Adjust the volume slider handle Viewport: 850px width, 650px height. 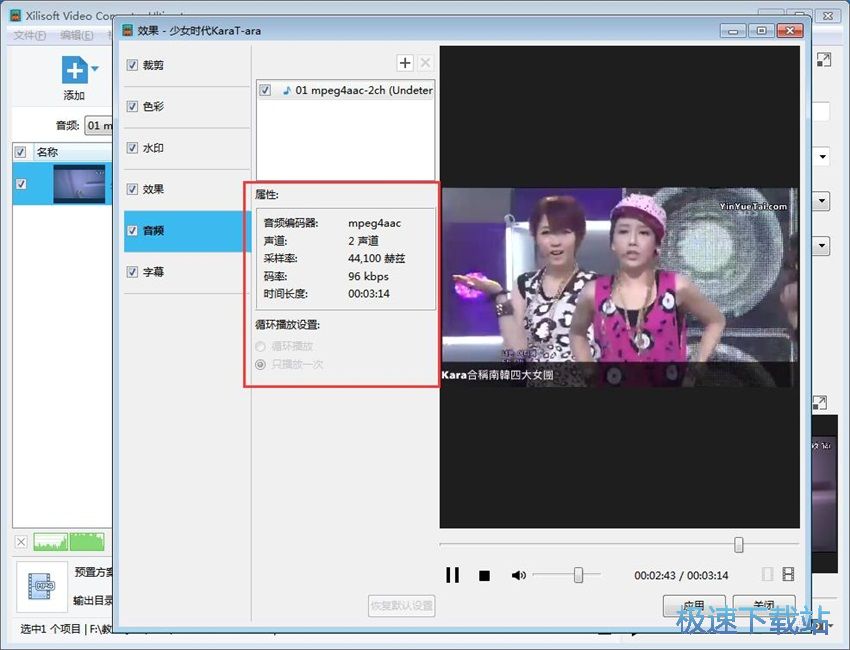578,575
